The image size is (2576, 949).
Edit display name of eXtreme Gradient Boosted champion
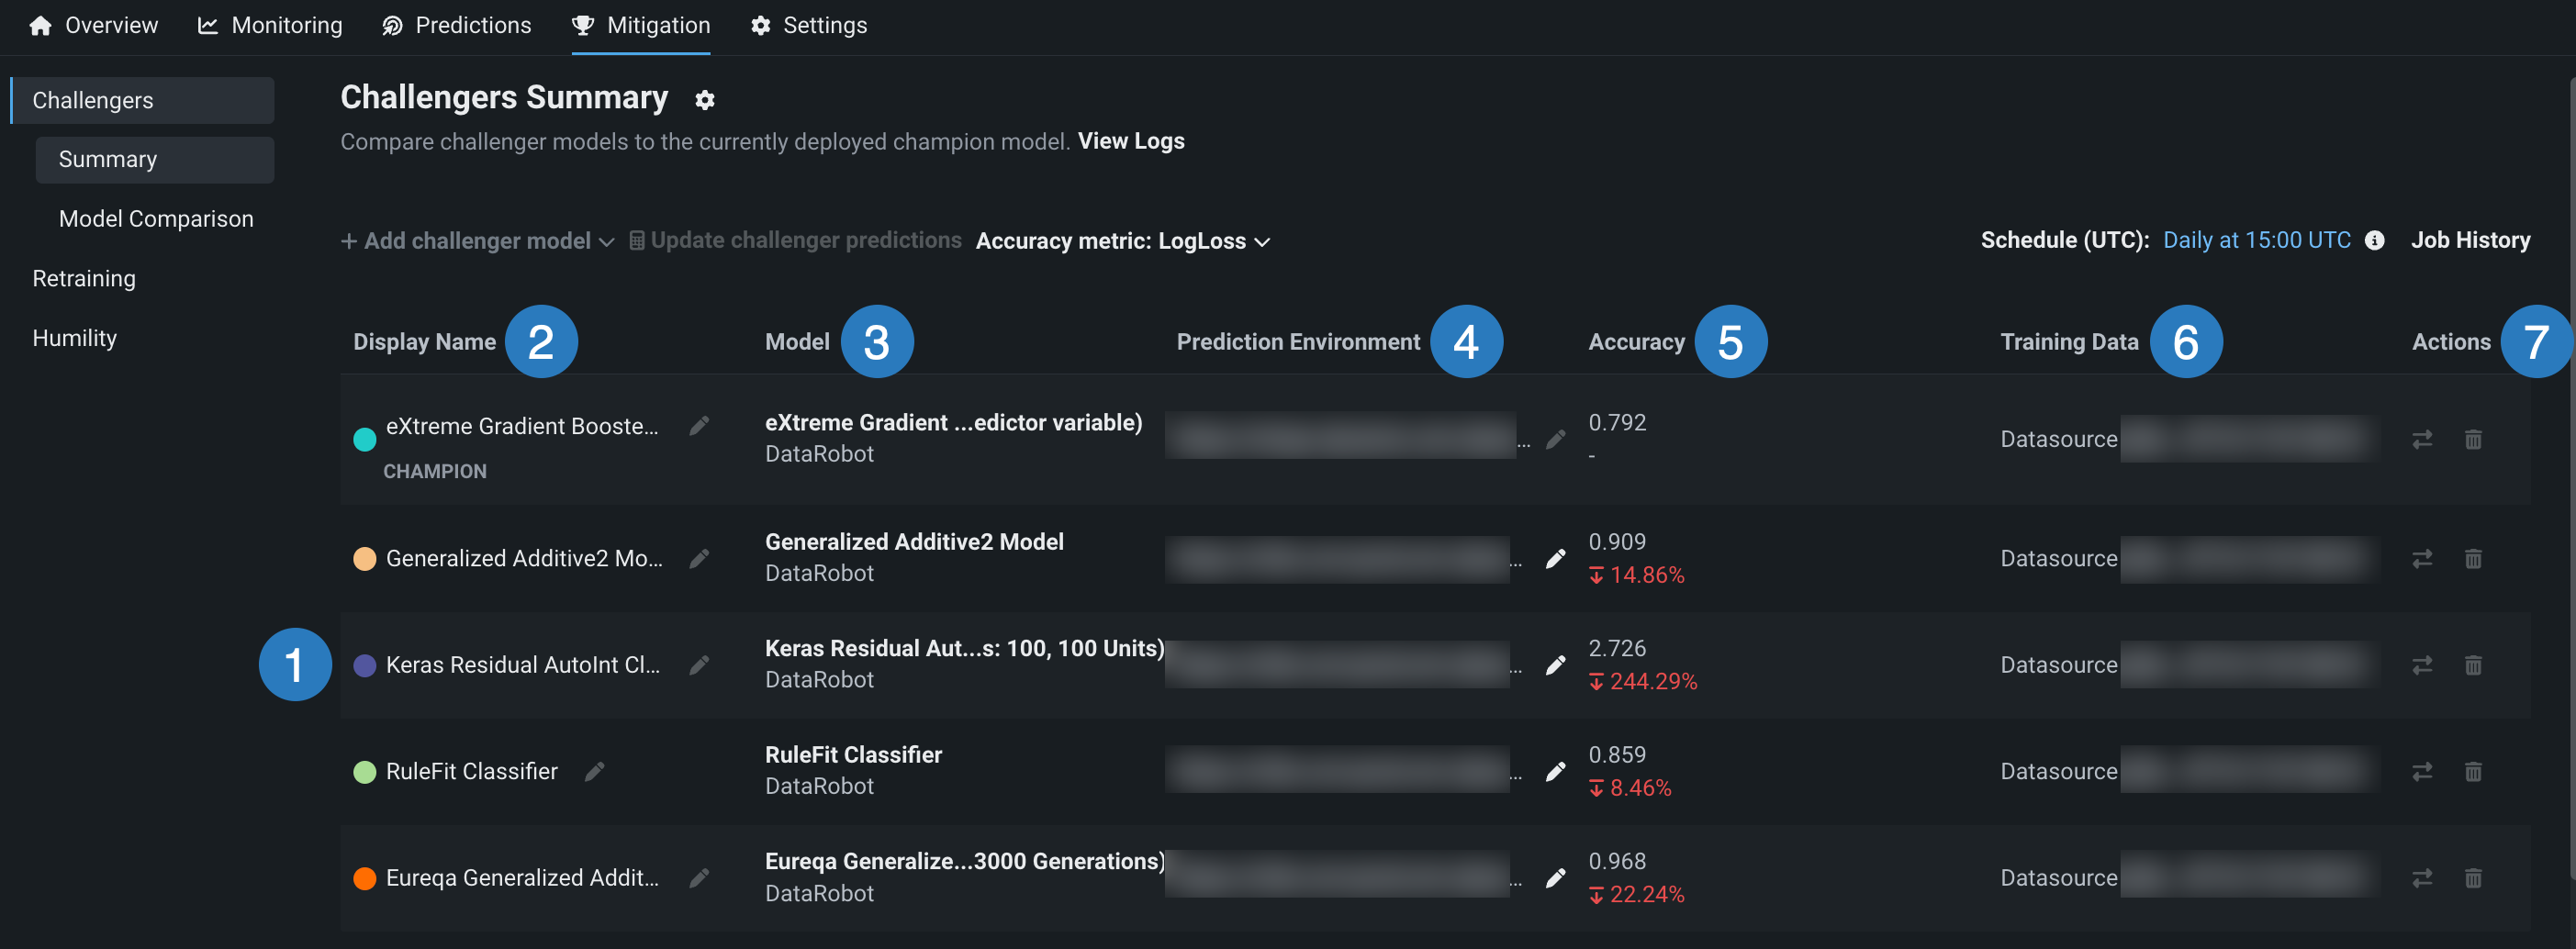[x=699, y=426]
